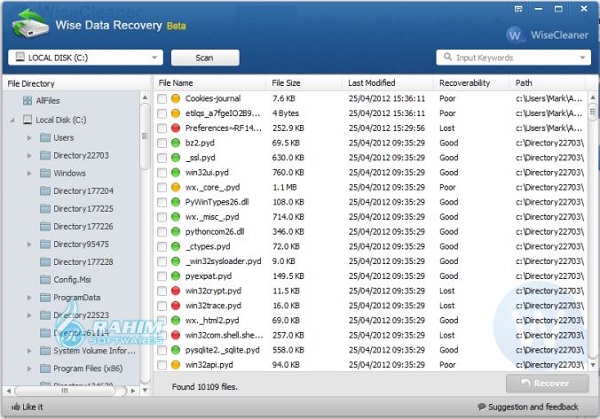600x419 pixels.
Task: Select AllFiles in the directory tree
Action: [47, 101]
